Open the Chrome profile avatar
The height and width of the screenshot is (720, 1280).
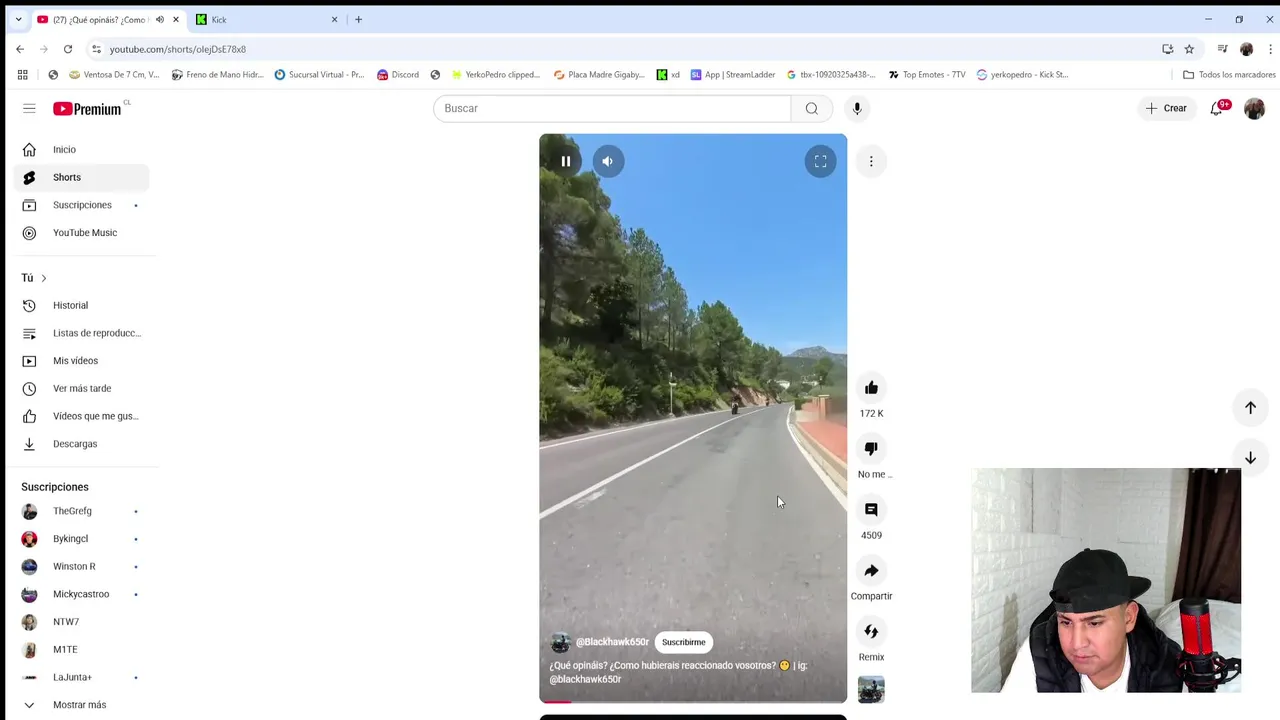(x=1246, y=49)
